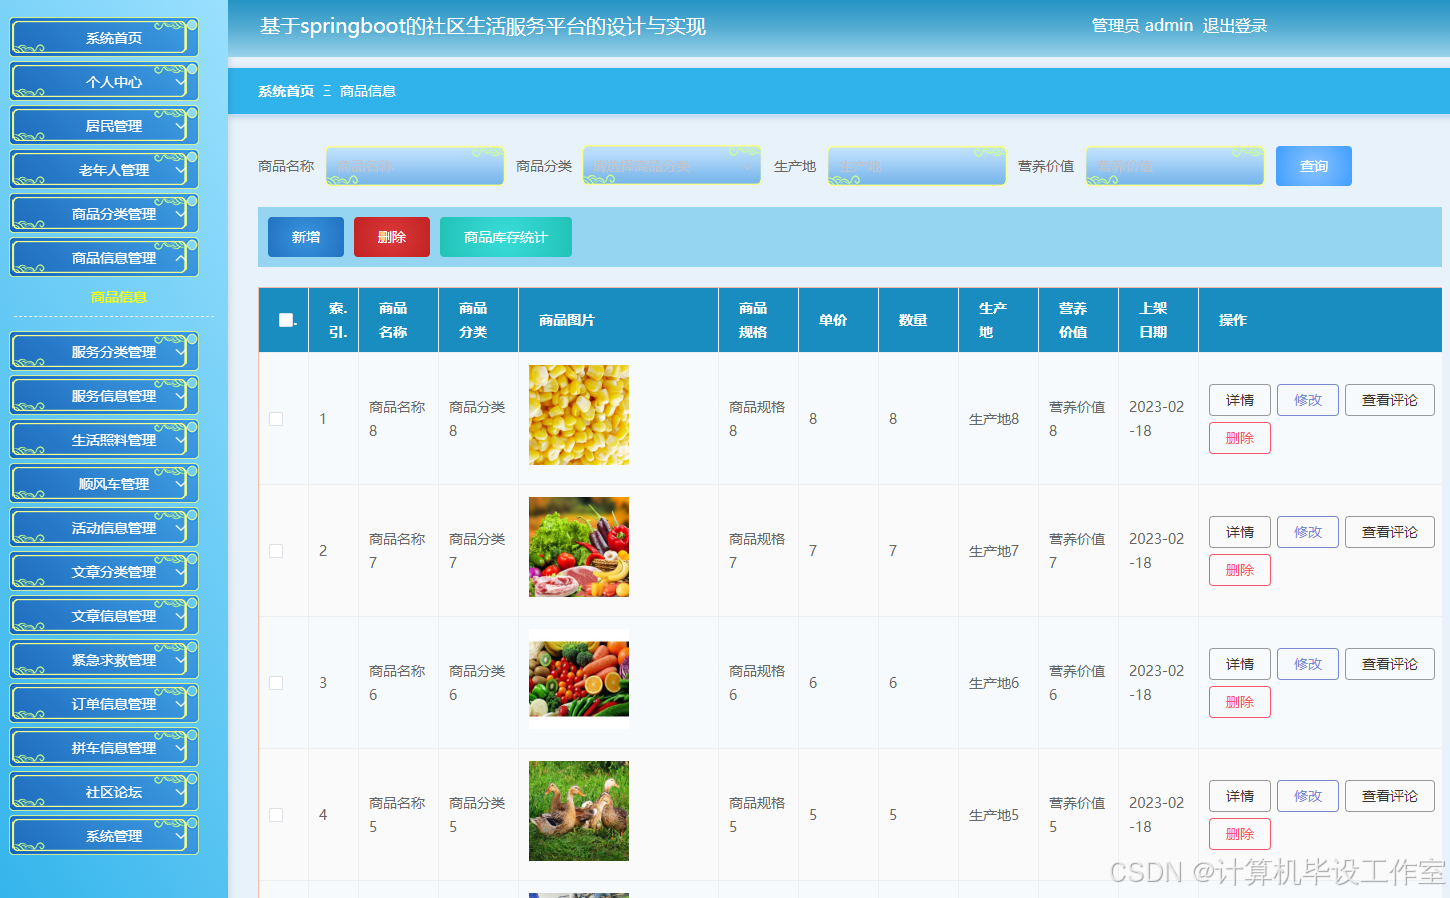1450x898 pixels.
Task: Click 查看评论 for 商品名称6
Action: [x=1390, y=664]
